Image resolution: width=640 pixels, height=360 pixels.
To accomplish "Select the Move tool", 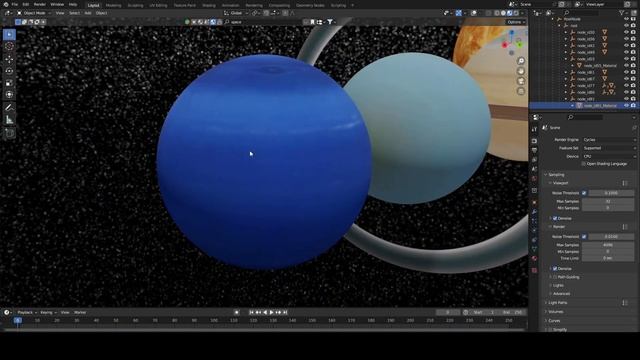I will click(x=9, y=59).
